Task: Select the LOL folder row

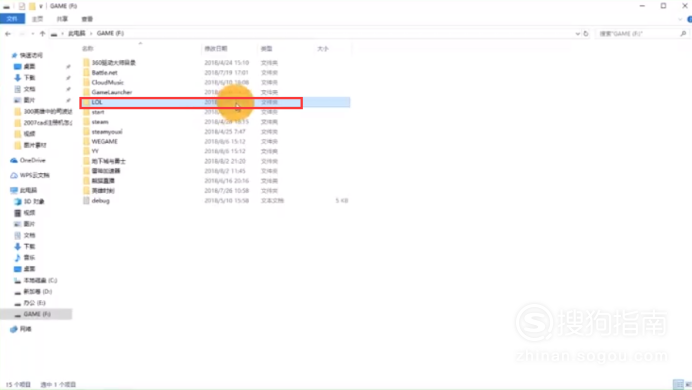Action: click(215, 102)
